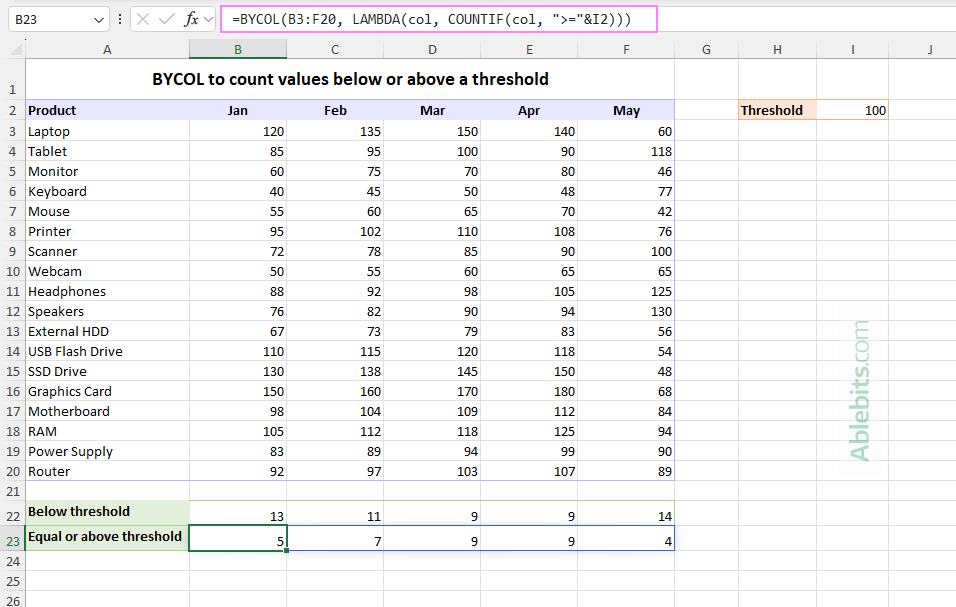This screenshot has width=956, height=607.
Task: Open Insert Function with the fx icon
Action: 190,18
